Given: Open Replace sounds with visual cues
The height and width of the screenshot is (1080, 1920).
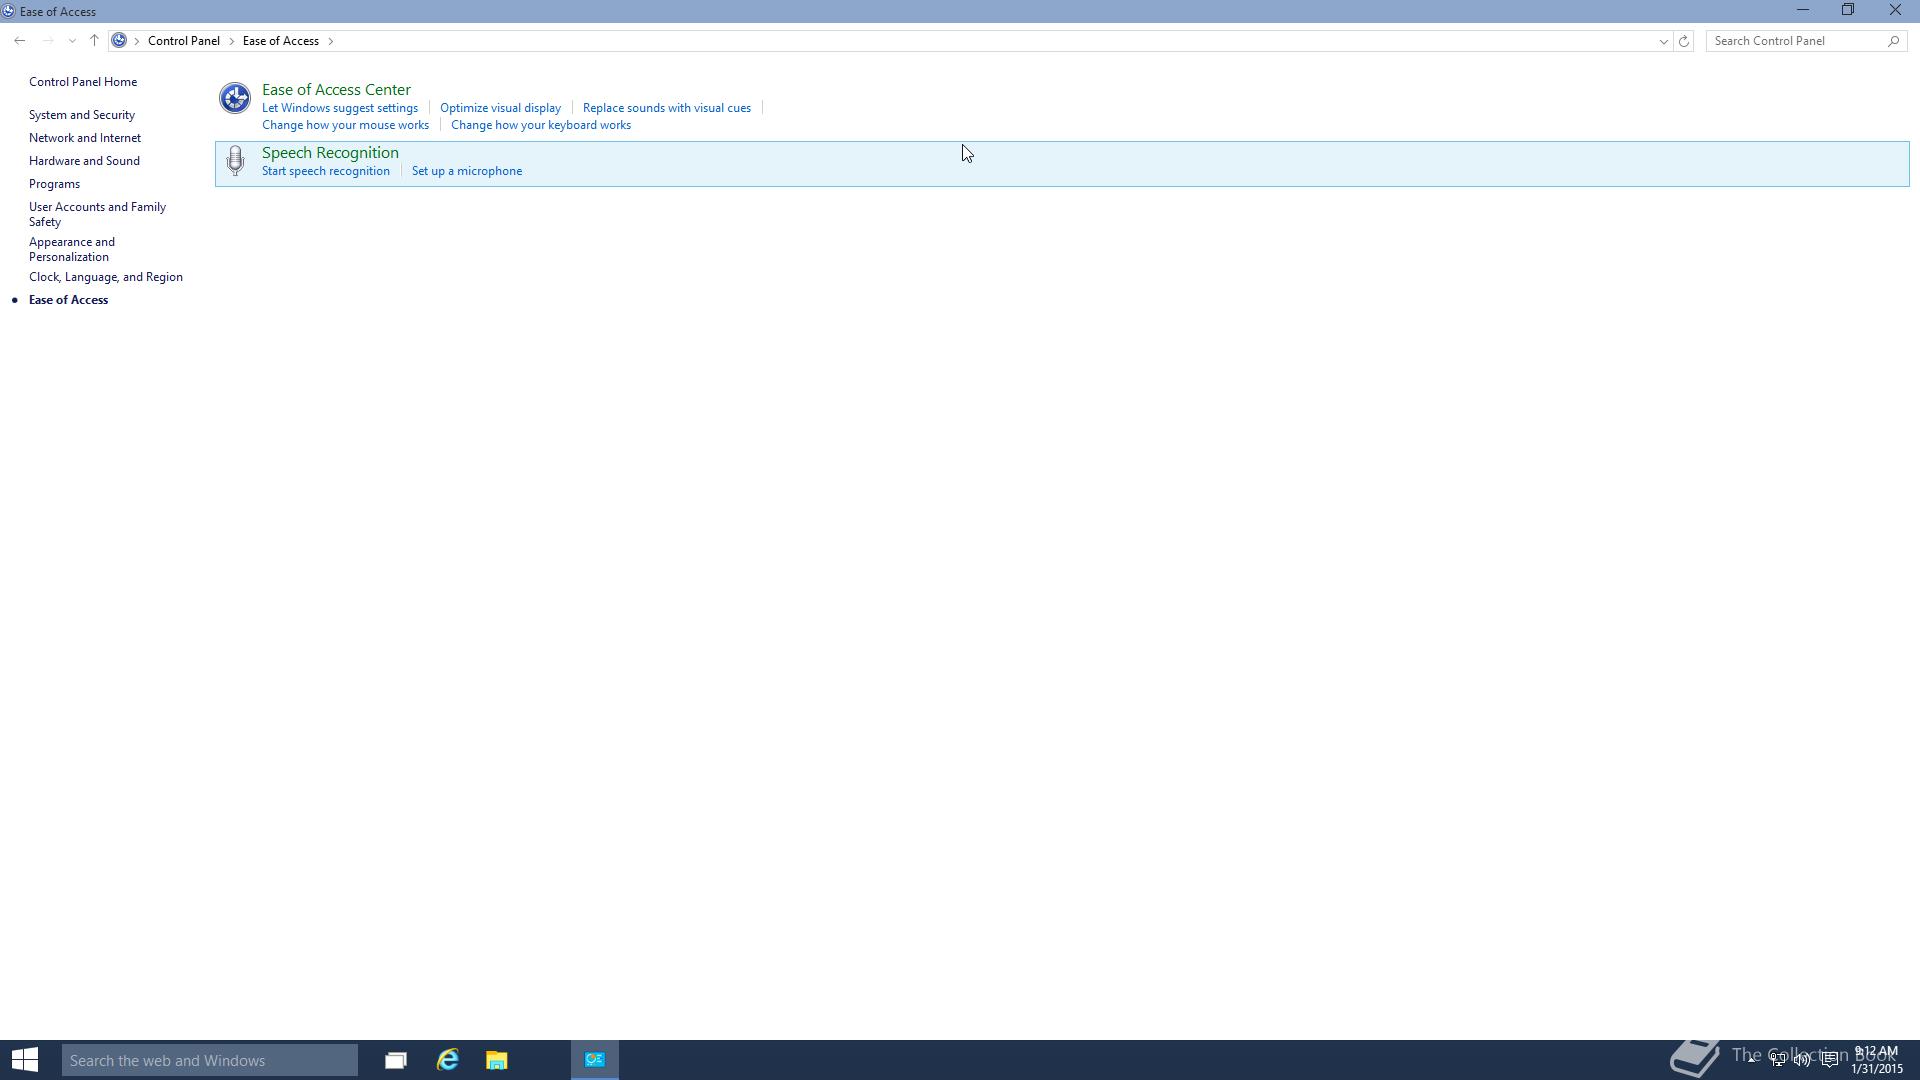Looking at the screenshot, I should (667, 108).
